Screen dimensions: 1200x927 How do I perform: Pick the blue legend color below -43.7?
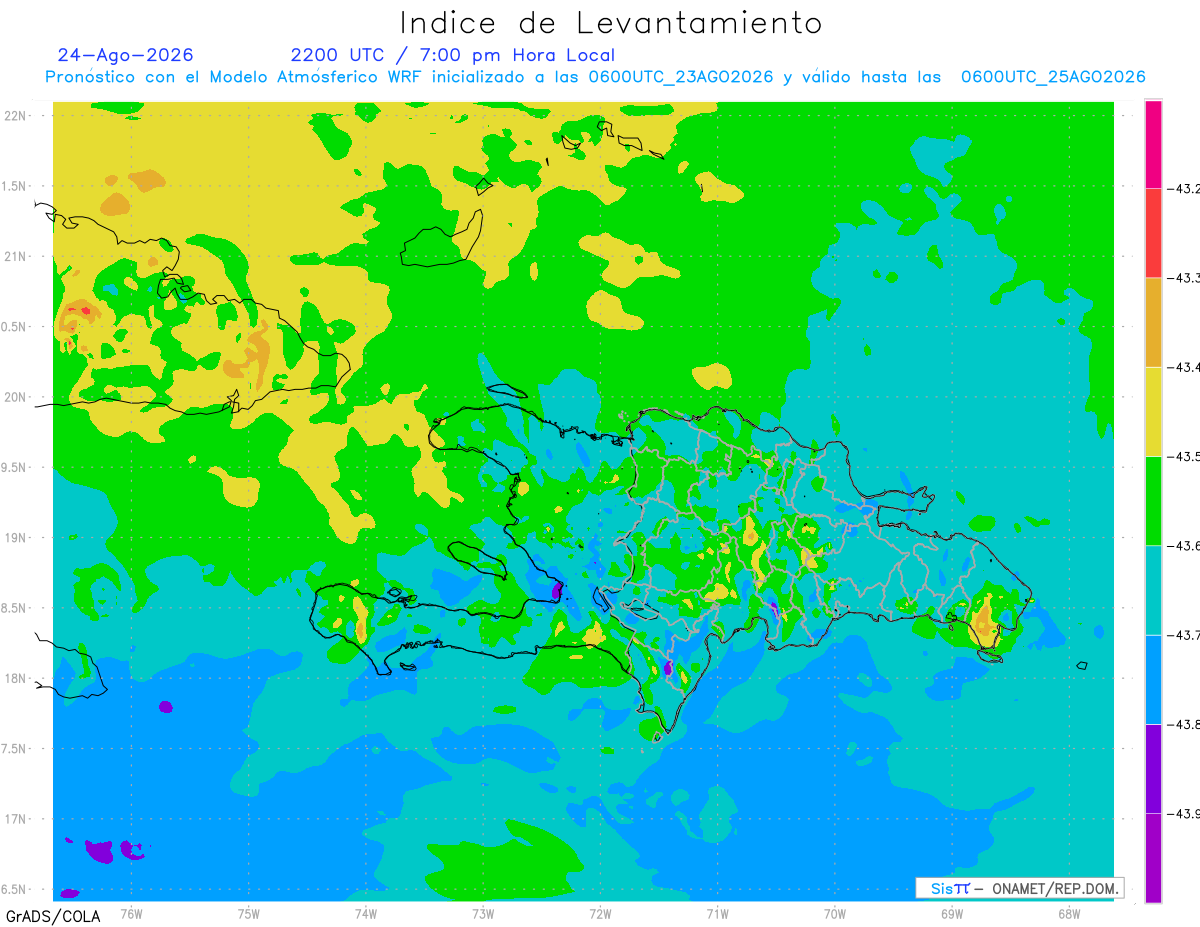[1153, 679]
